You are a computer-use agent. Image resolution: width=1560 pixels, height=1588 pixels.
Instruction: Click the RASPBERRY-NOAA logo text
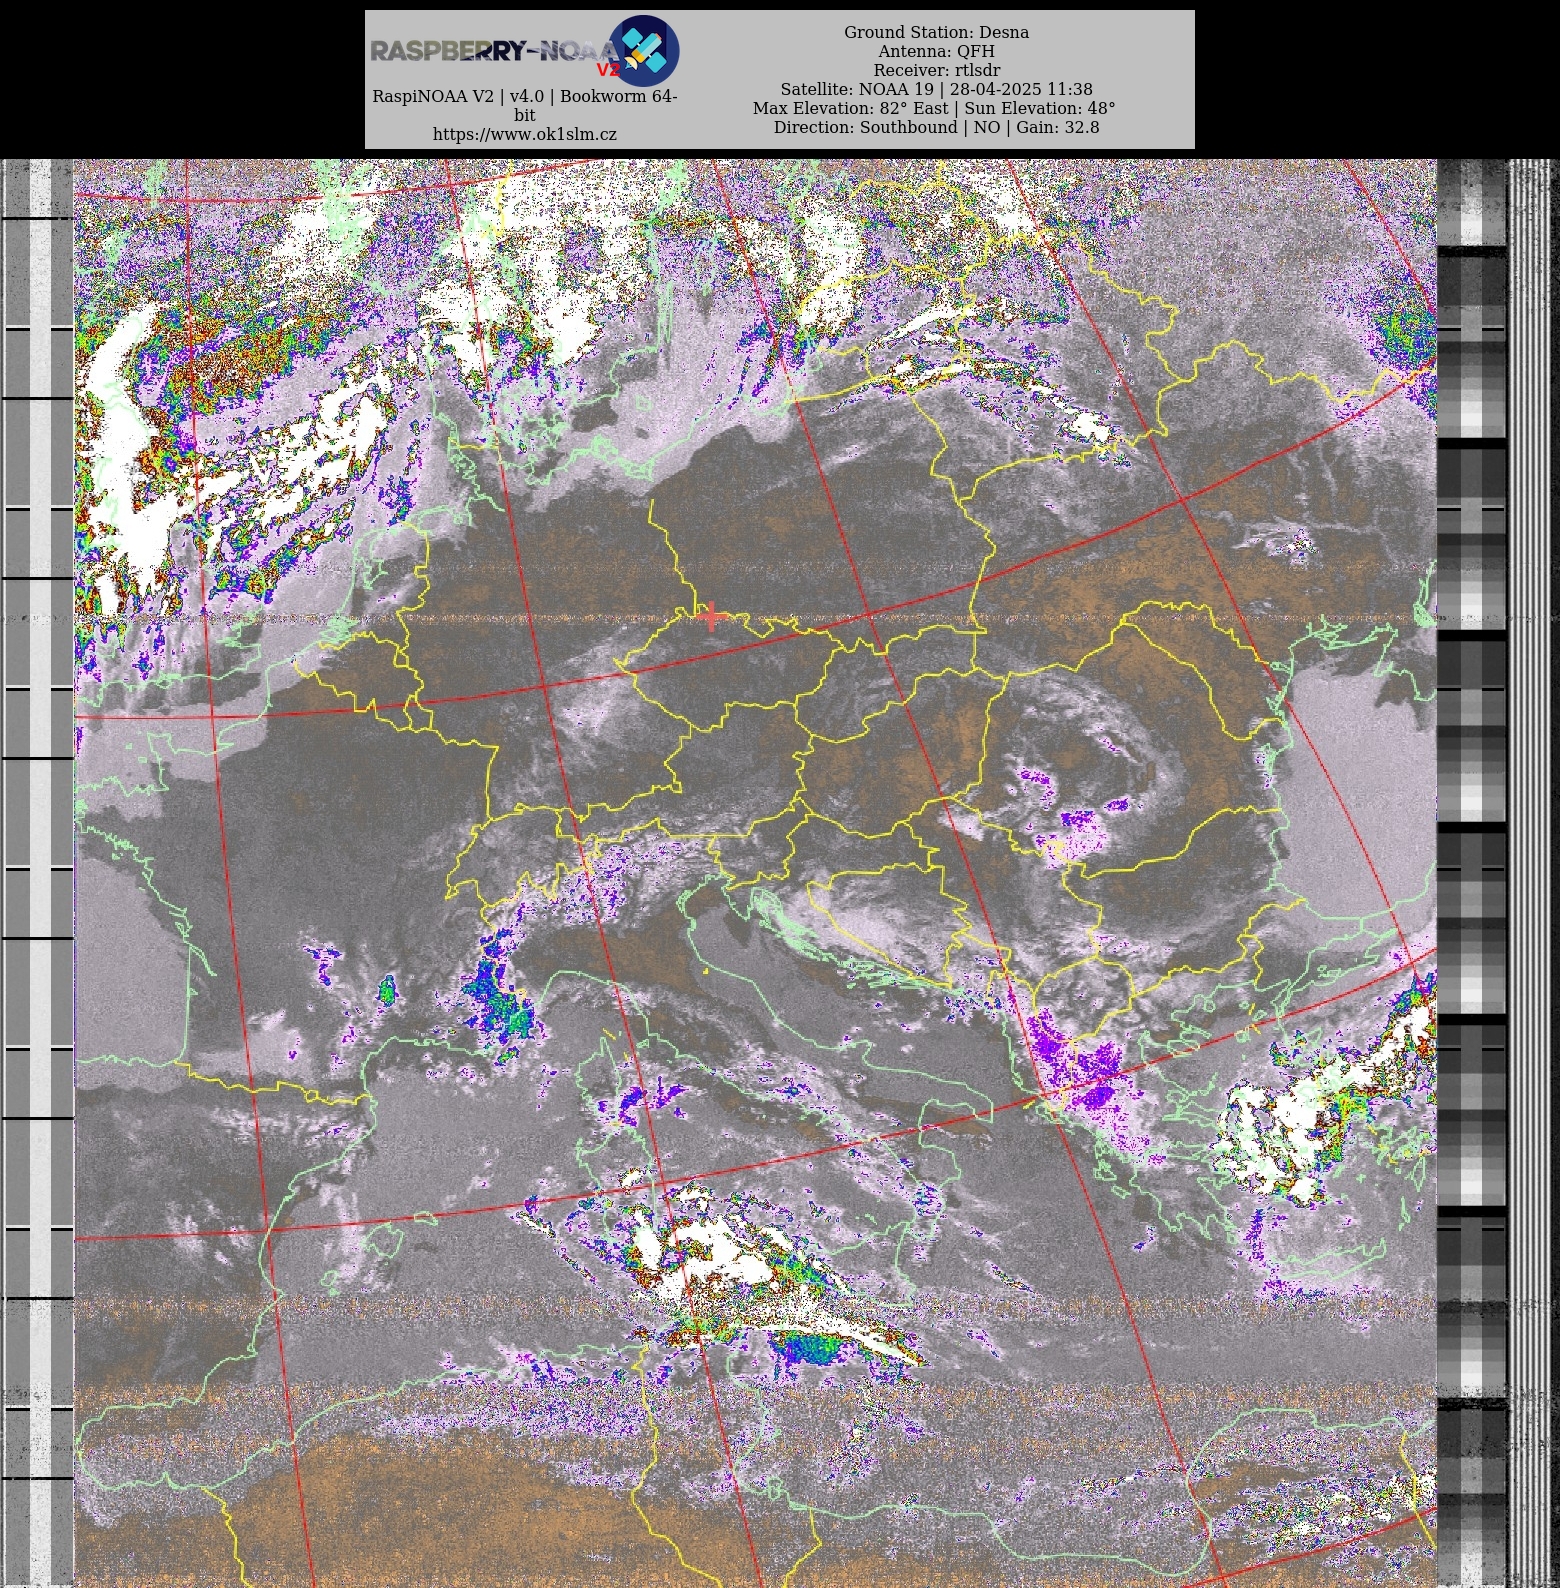click(494, 51)
